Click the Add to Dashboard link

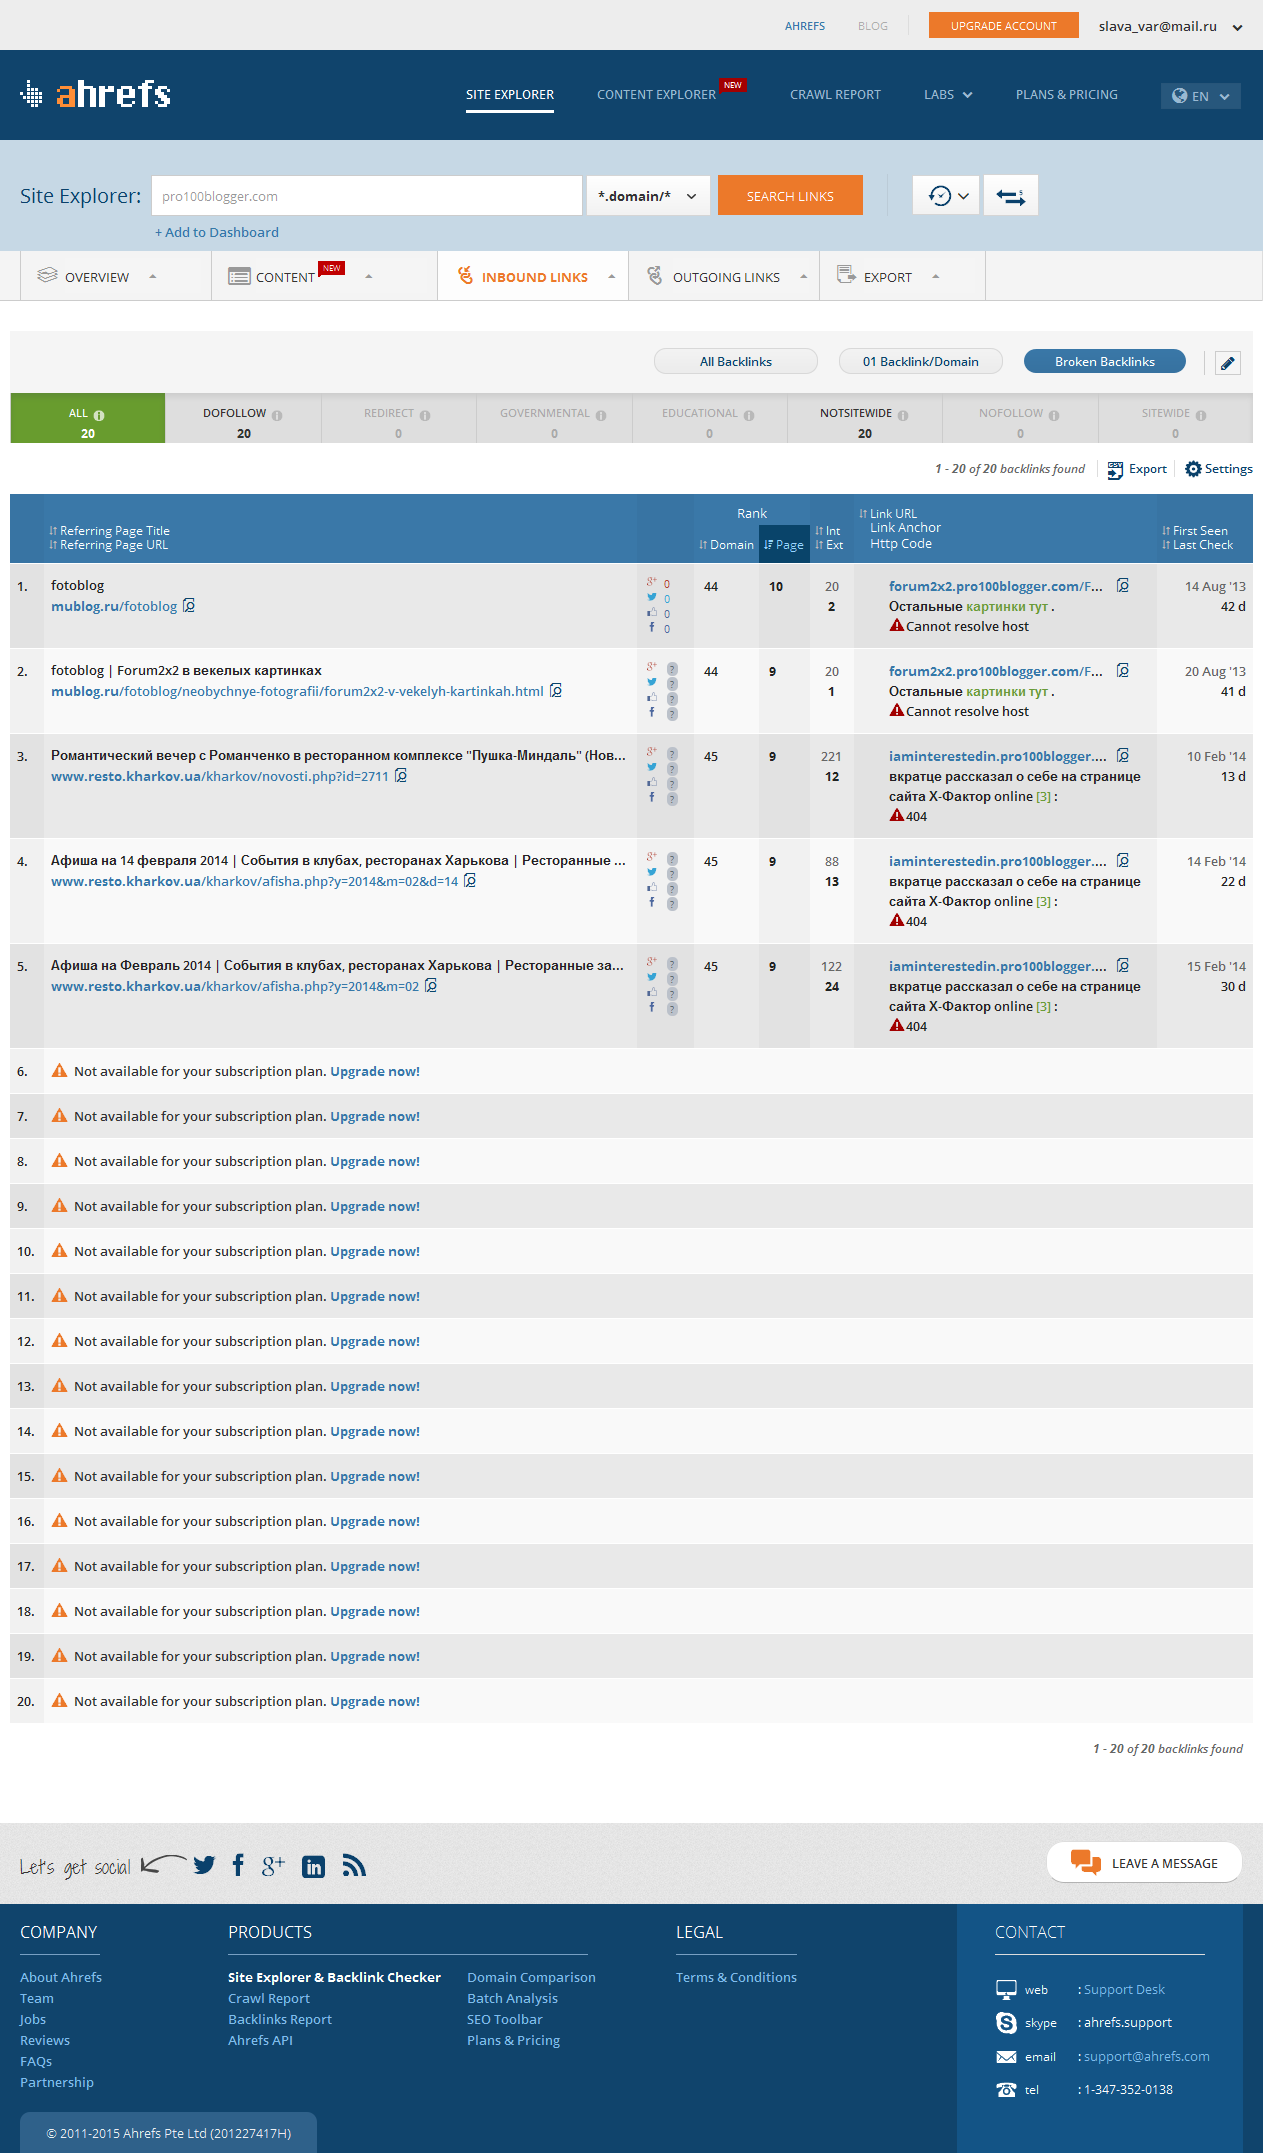217,233
